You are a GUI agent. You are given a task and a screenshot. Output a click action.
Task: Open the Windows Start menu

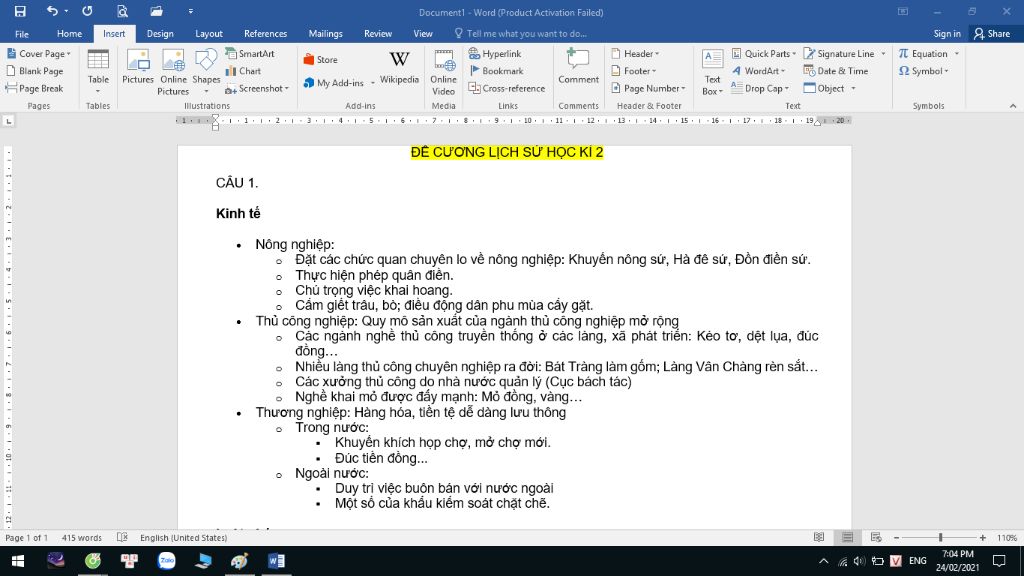[18, 561]
